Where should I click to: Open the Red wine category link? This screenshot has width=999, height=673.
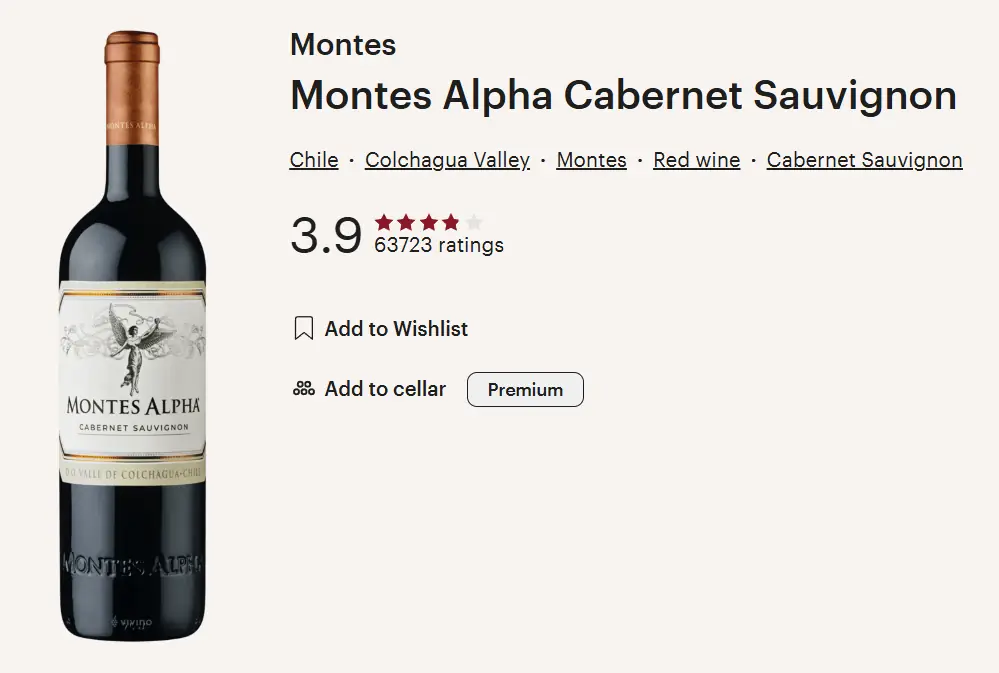[696, 160]
